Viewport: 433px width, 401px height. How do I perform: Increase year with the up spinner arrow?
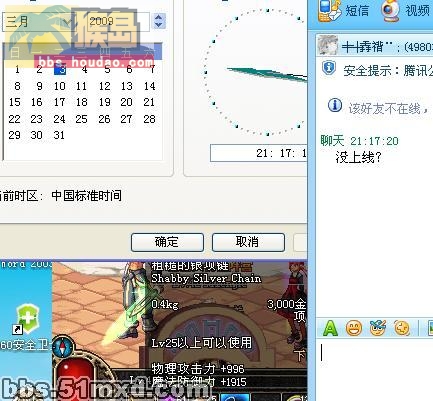(x=159, y=17)
